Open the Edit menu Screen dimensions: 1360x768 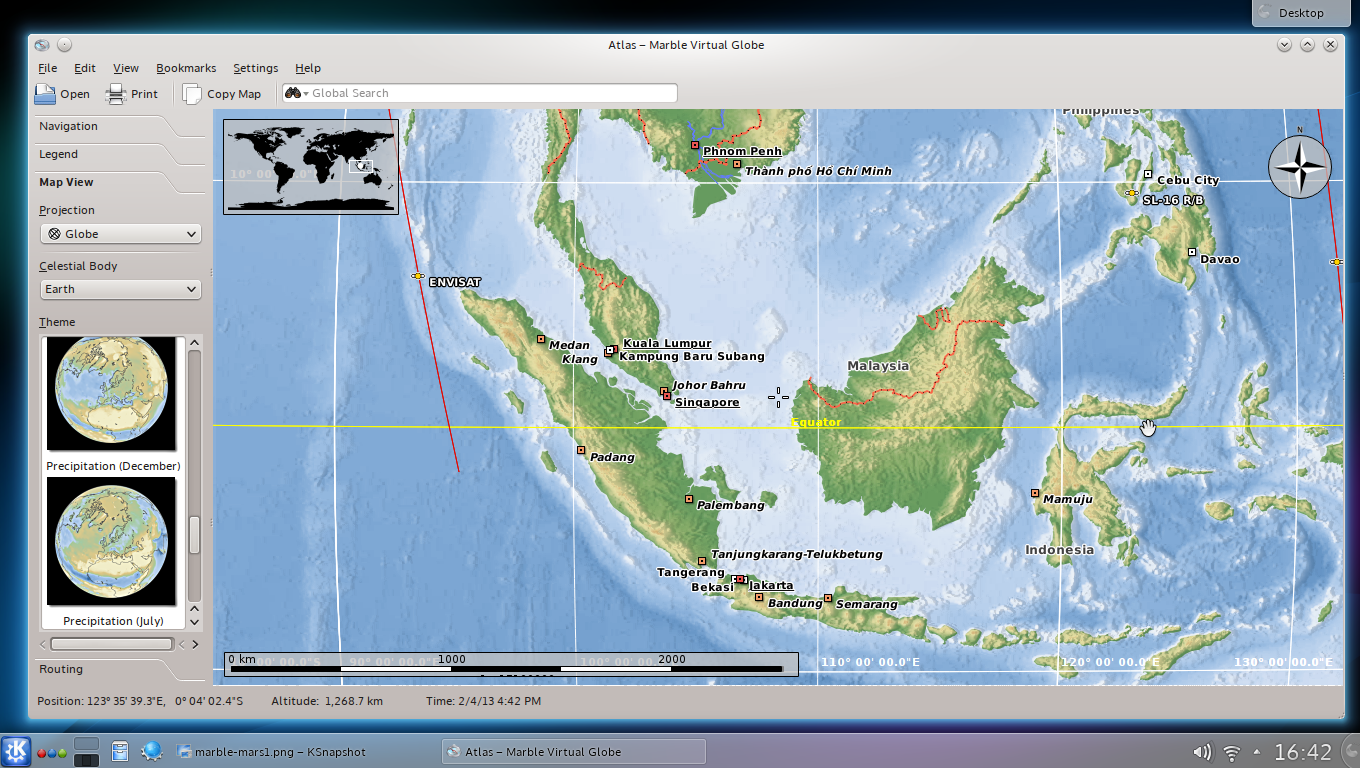tap(85, 68)
